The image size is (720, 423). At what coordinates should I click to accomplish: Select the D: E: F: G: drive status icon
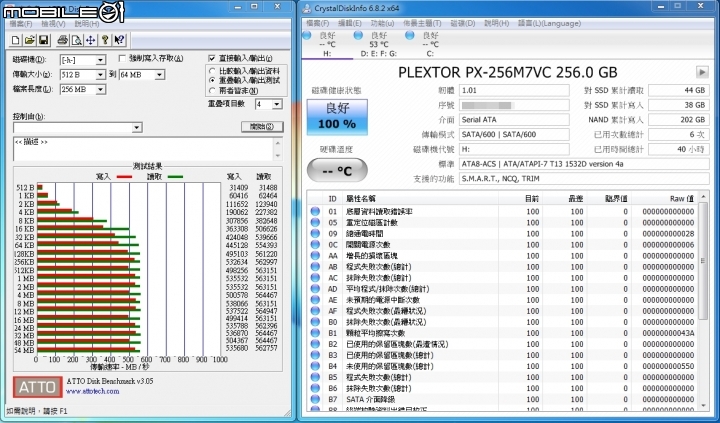point(359,35)
